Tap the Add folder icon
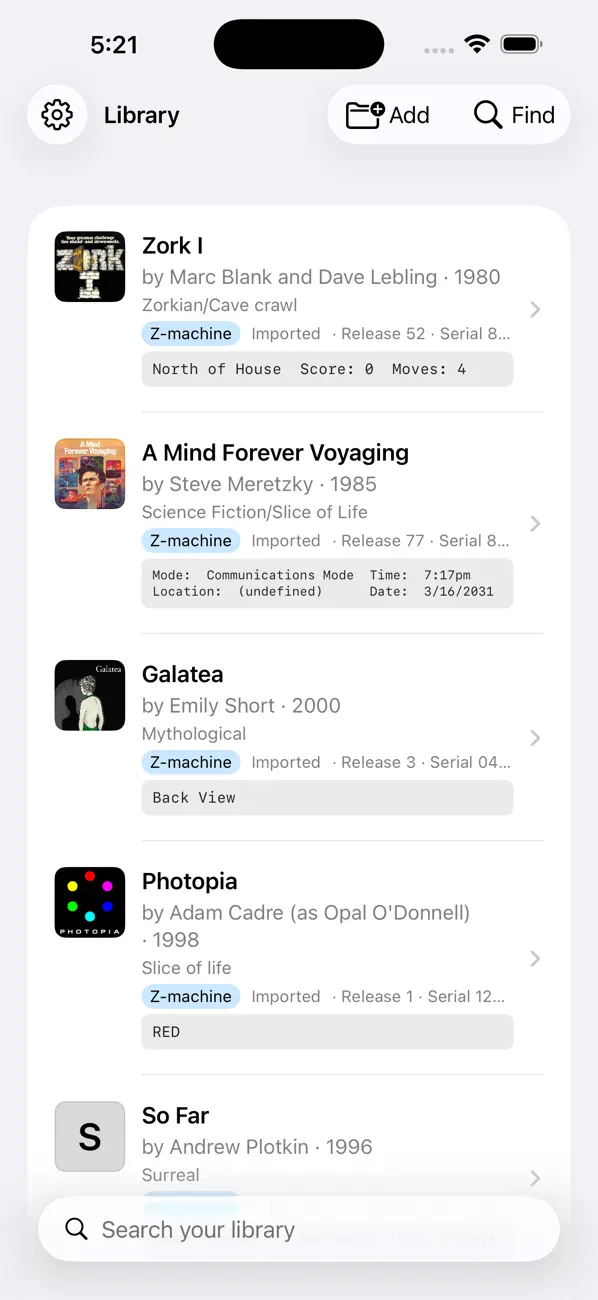The image size is (598, 1300). pos(365,115)
